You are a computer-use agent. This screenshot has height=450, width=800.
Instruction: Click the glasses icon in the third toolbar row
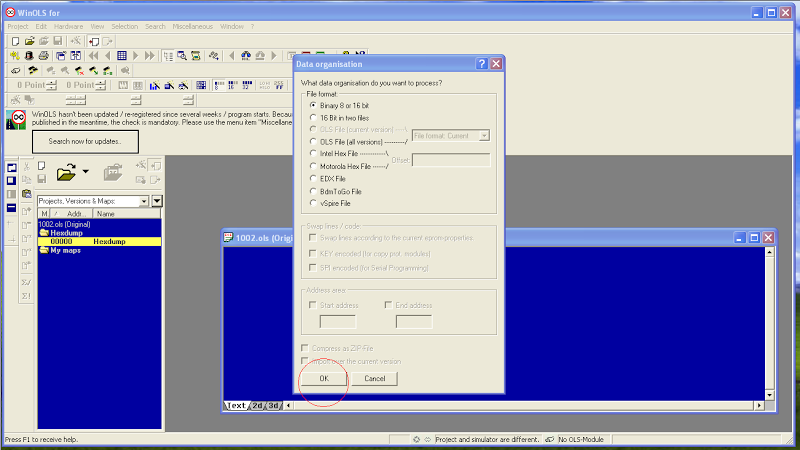pos(16,70)
